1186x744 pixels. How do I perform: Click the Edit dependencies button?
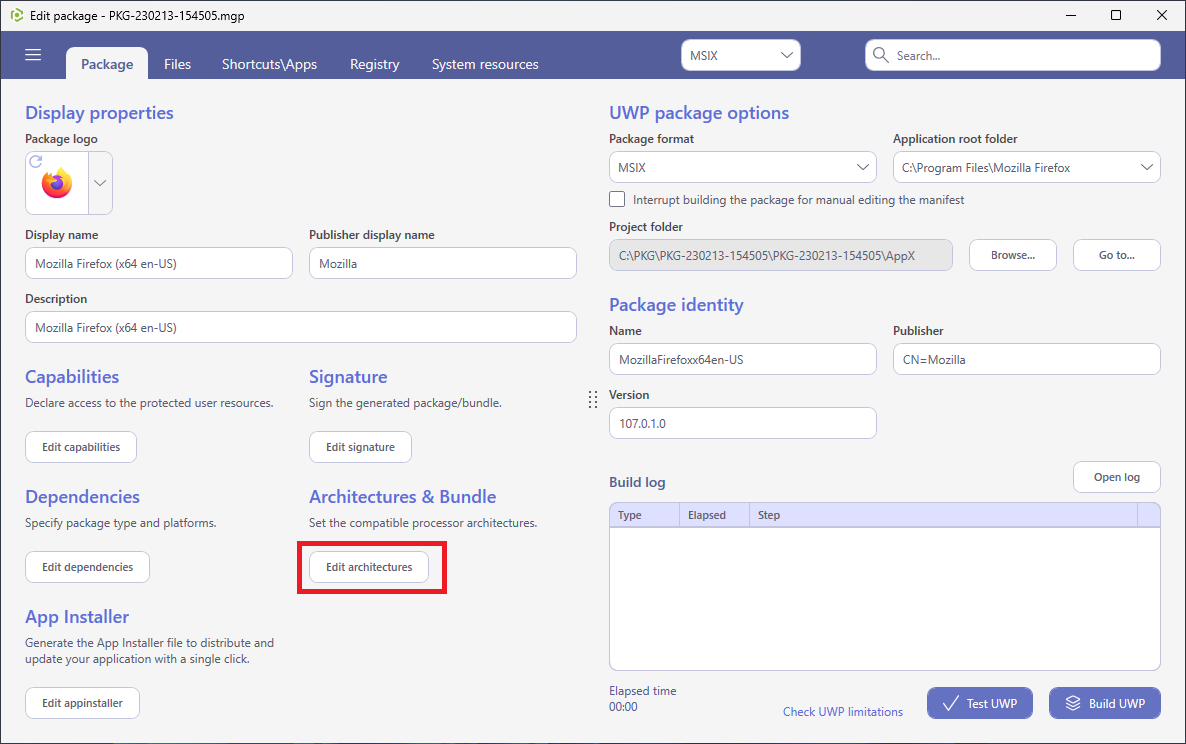pos(88,567)
